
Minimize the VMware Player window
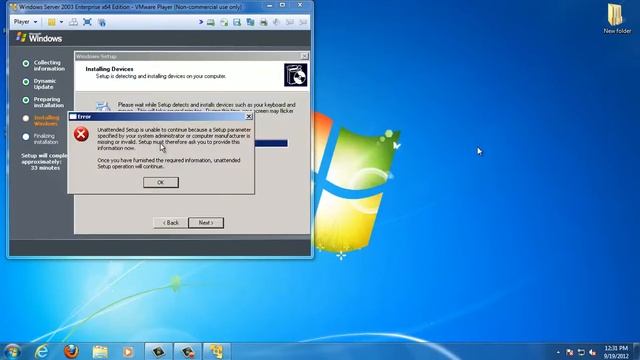[269, 6]
